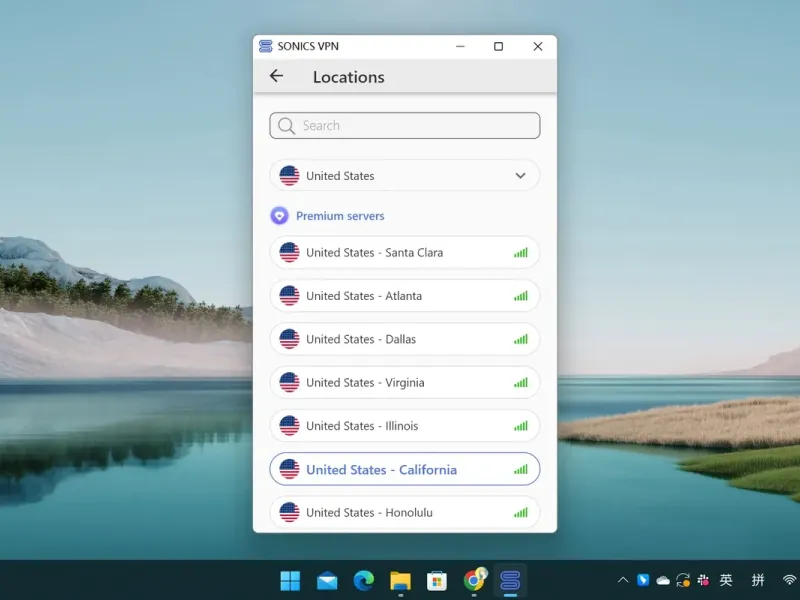Minimize the SONICS VPN window
The height and width of the screenshot is (600, 800).
click(x=460, y=46)
